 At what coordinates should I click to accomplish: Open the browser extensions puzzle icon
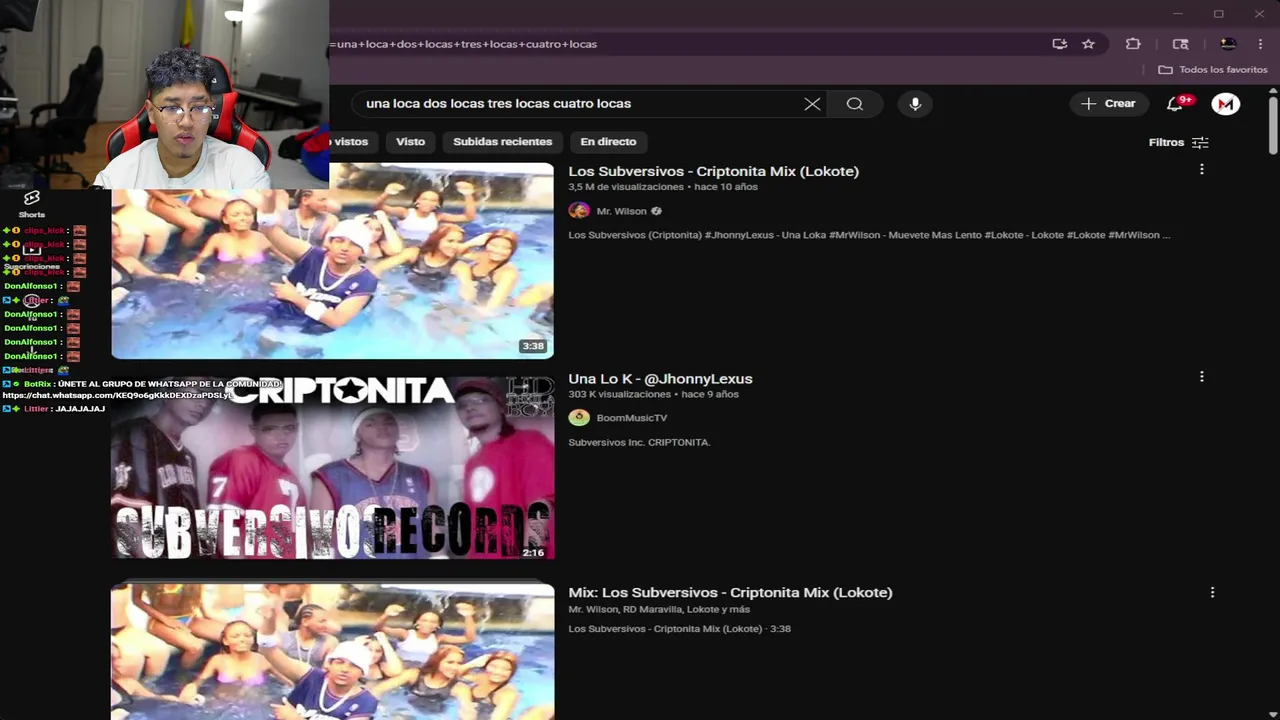tap(1133, 44)
